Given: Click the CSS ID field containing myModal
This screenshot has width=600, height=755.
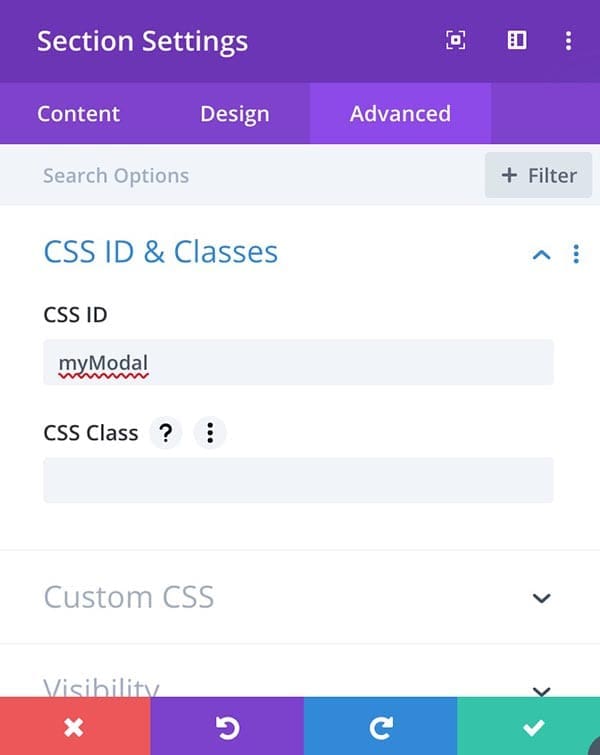Looking at the screenshot, I should point(299,363).
